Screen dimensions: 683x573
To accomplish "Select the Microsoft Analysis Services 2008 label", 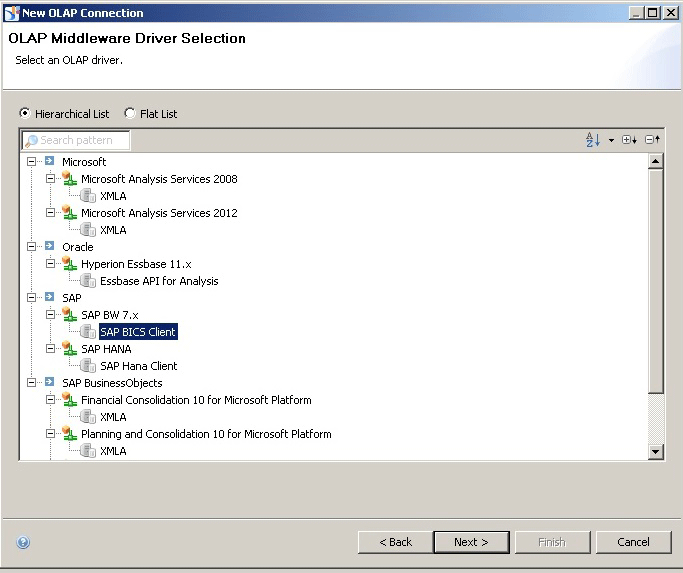I will (159, 179).
